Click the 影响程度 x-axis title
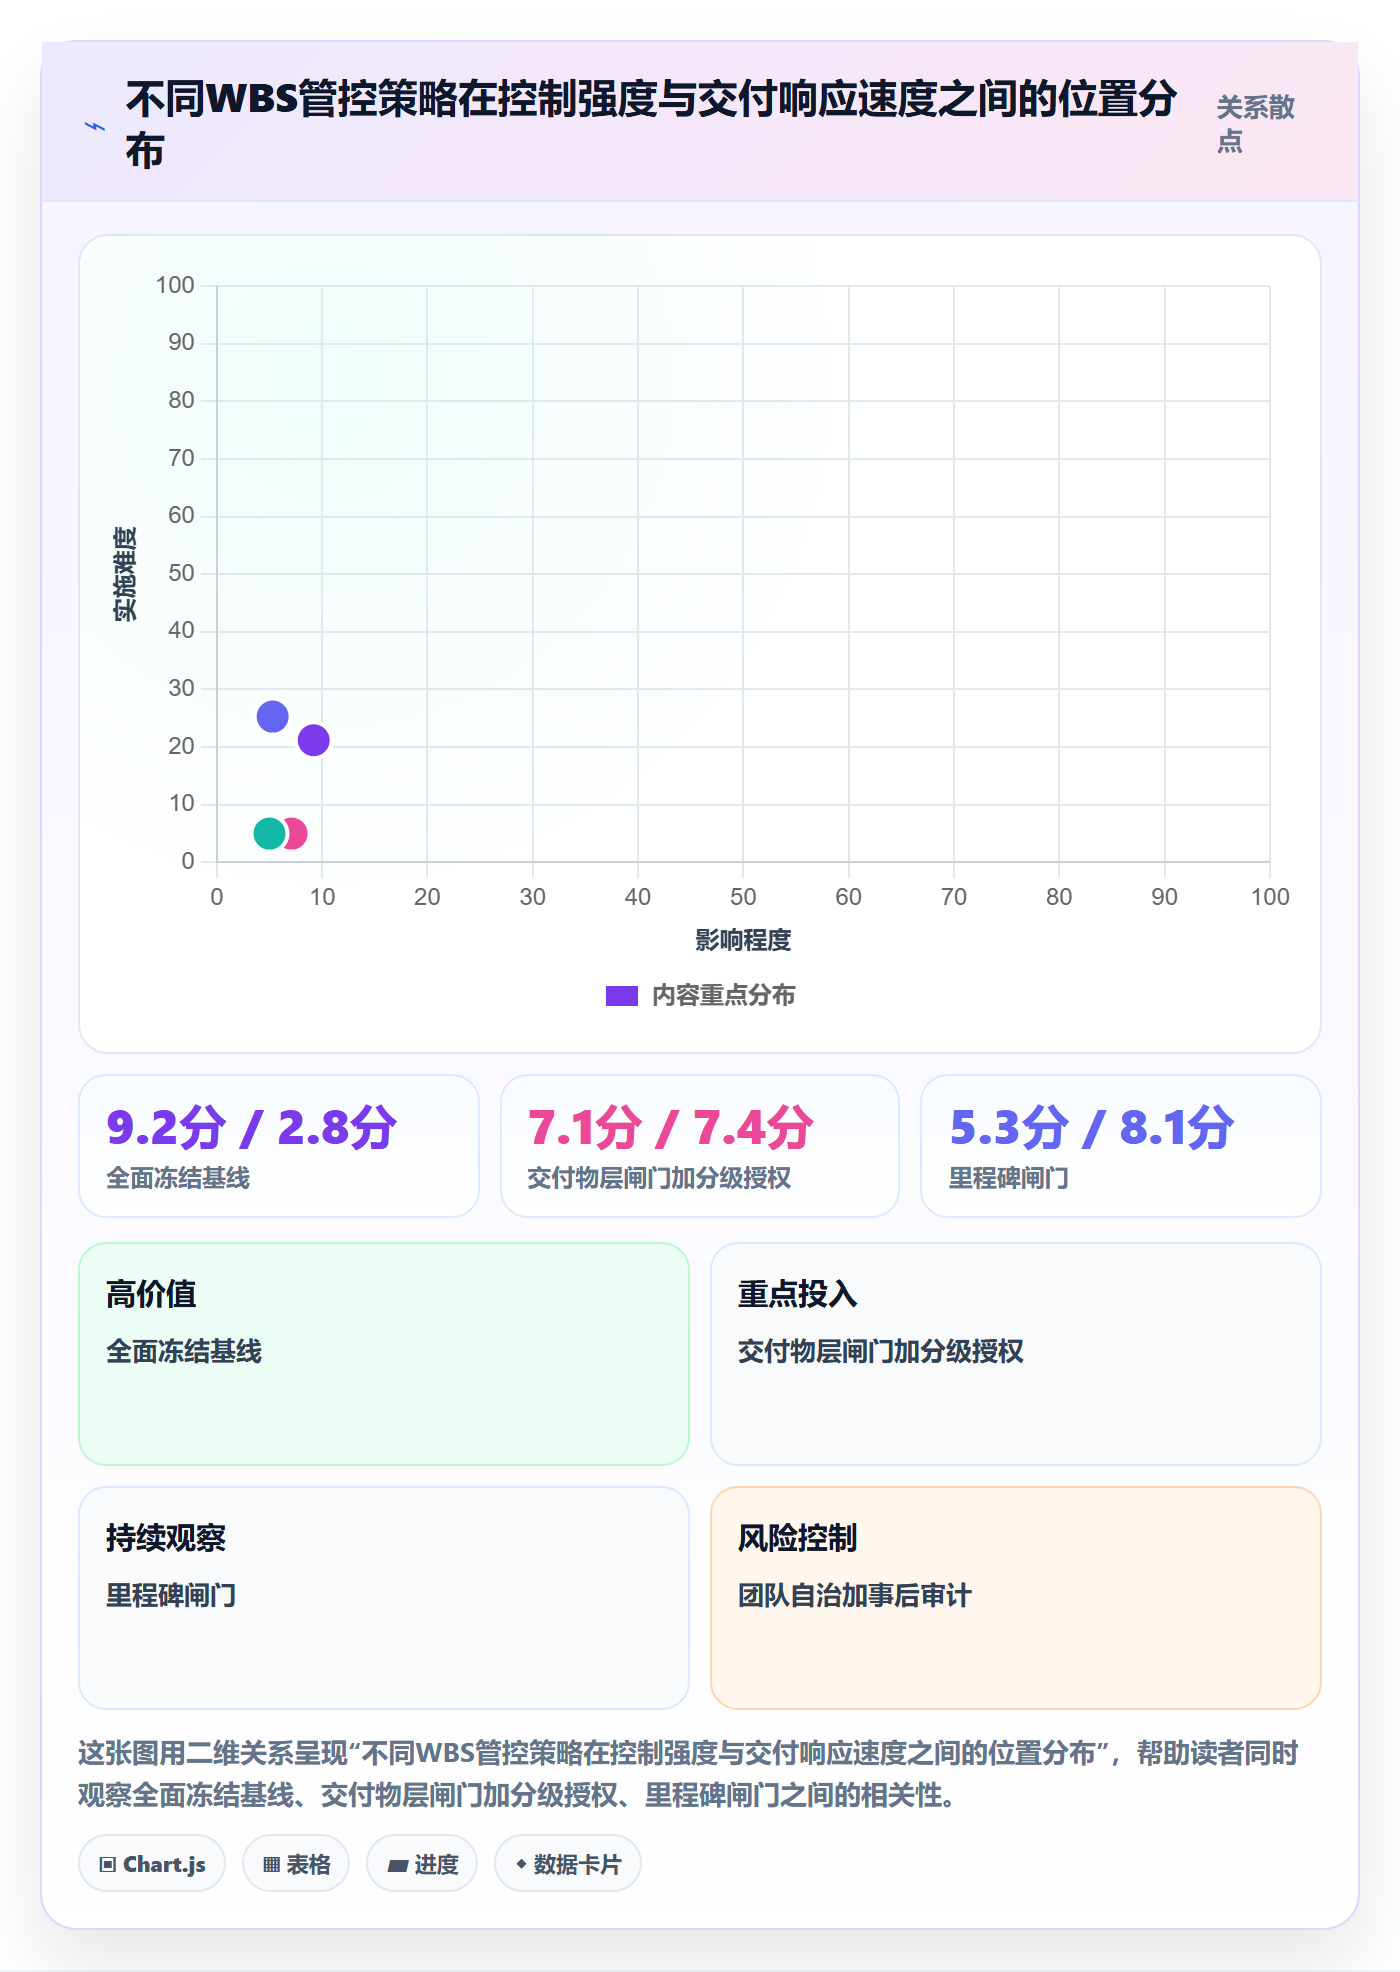The image size is (1400, 1972). coord(743,940)
